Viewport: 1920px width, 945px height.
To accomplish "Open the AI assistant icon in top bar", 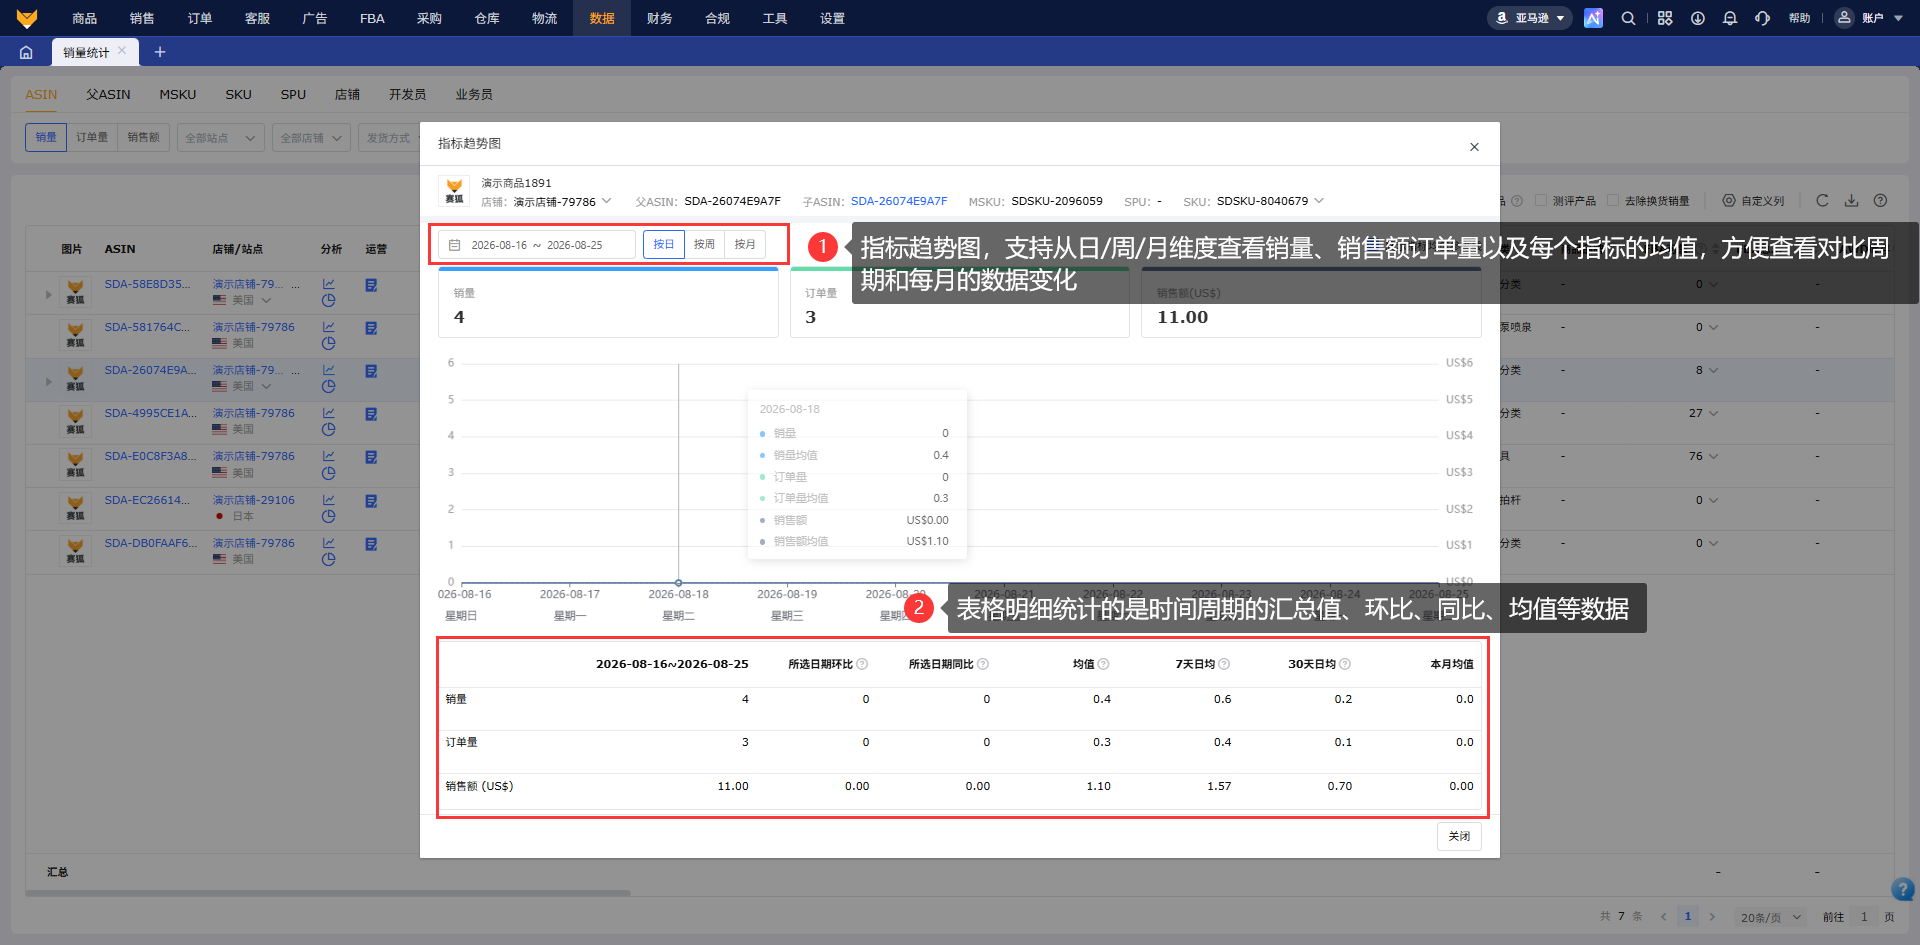I will coord(1593,18).
